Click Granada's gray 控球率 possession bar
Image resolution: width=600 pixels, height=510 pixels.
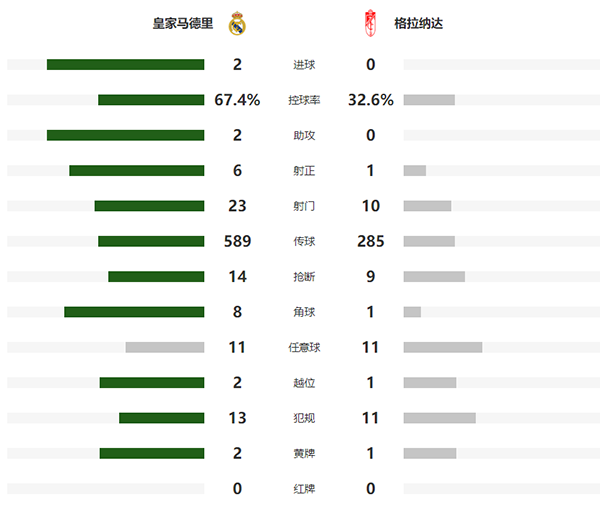tap(429, 100)
